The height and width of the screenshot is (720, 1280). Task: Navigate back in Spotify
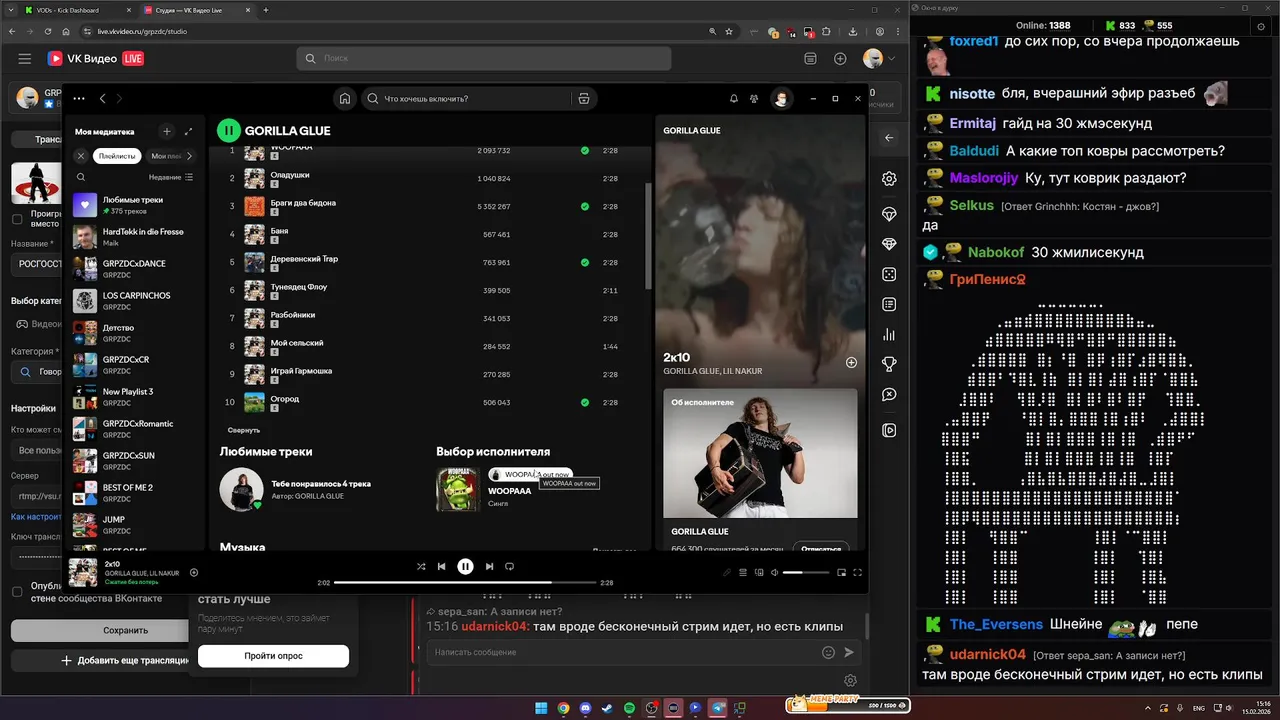point(102,99)
